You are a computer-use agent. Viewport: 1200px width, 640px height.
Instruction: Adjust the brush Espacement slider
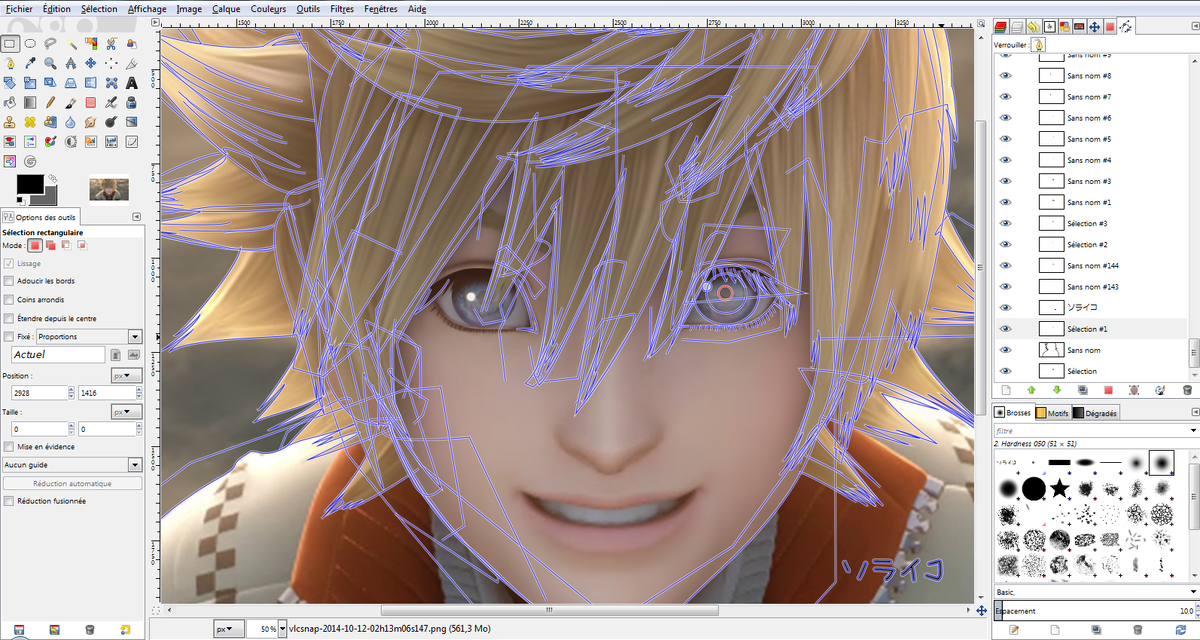click(x=1095, y=611)
